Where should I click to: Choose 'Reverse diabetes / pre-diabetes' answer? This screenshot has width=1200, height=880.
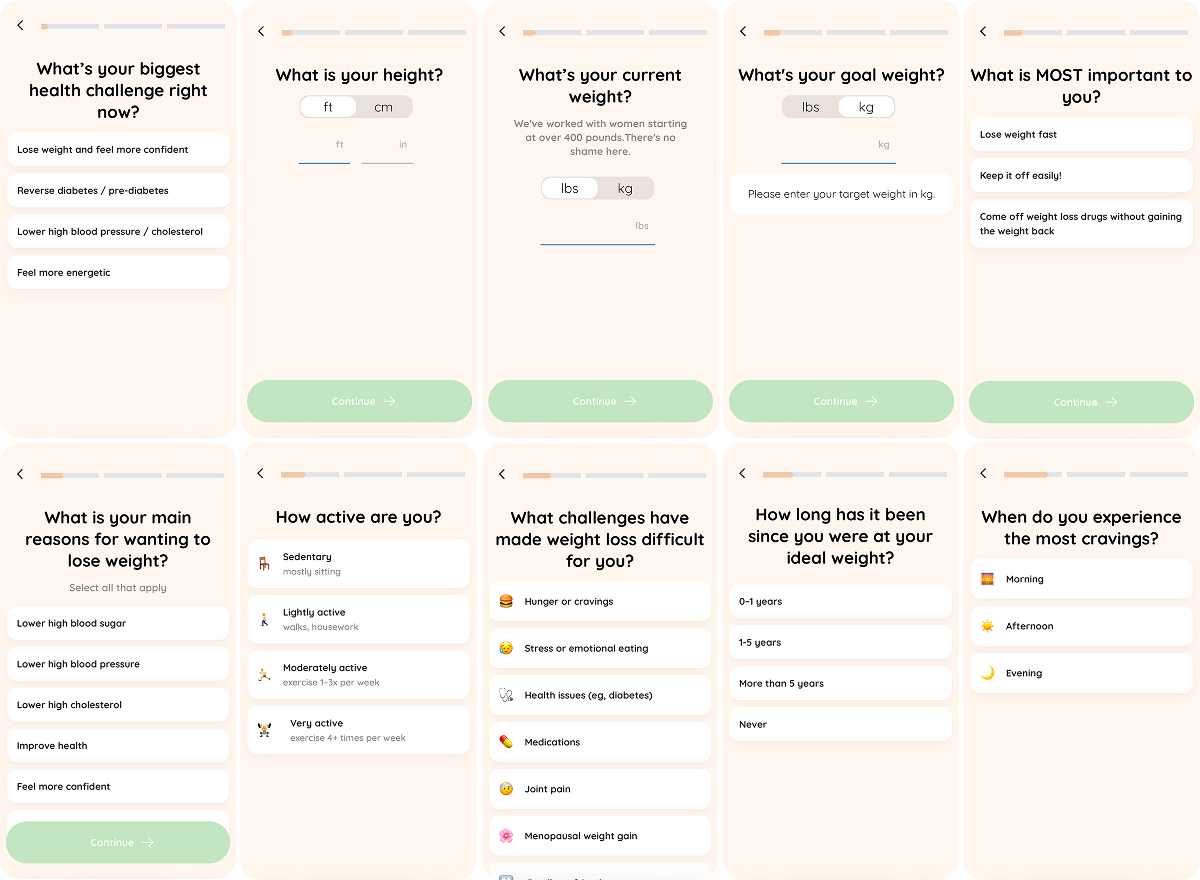click(x=118, y=190)
